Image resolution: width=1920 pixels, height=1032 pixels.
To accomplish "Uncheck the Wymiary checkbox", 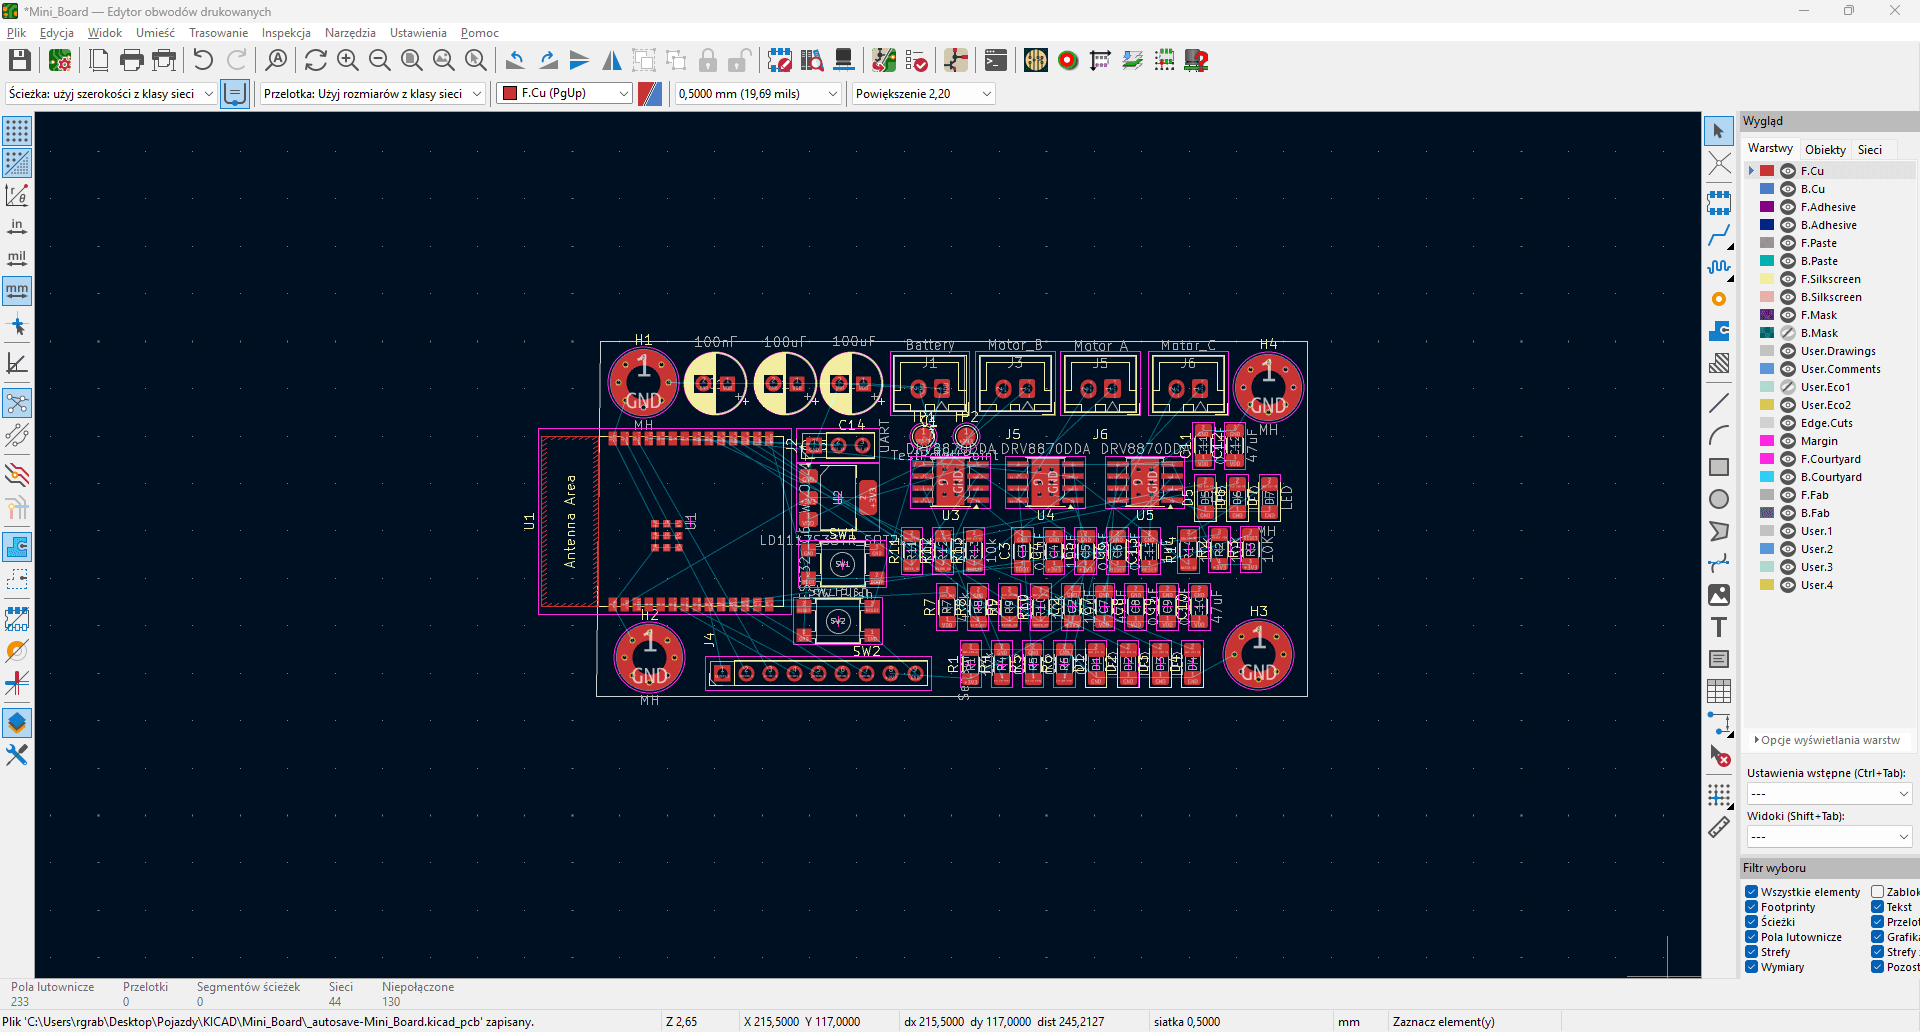I will pyautogui.click(x=1752, y=967).
